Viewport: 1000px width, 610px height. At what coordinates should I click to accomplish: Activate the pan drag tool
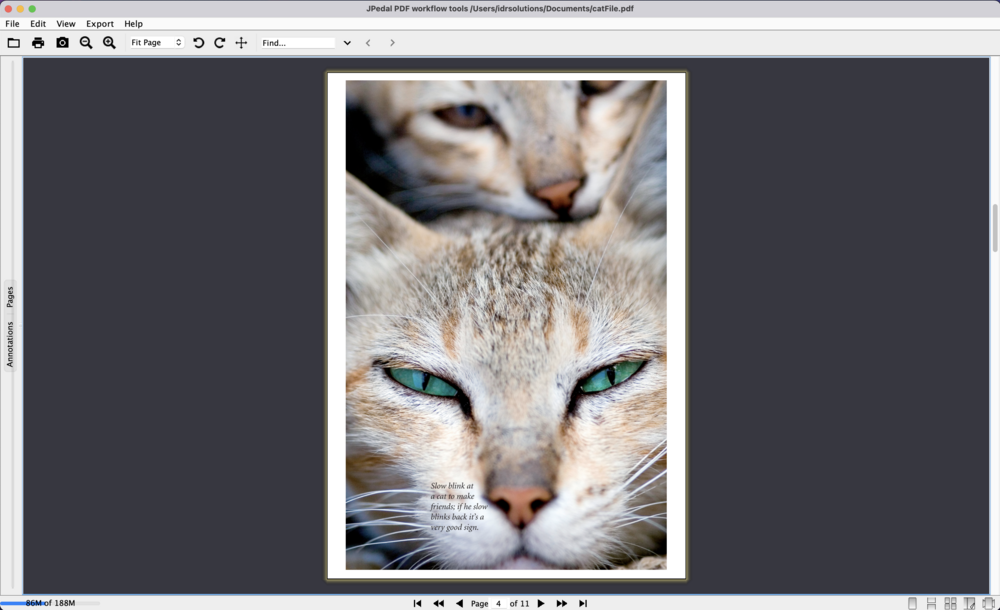coord(241,42)
